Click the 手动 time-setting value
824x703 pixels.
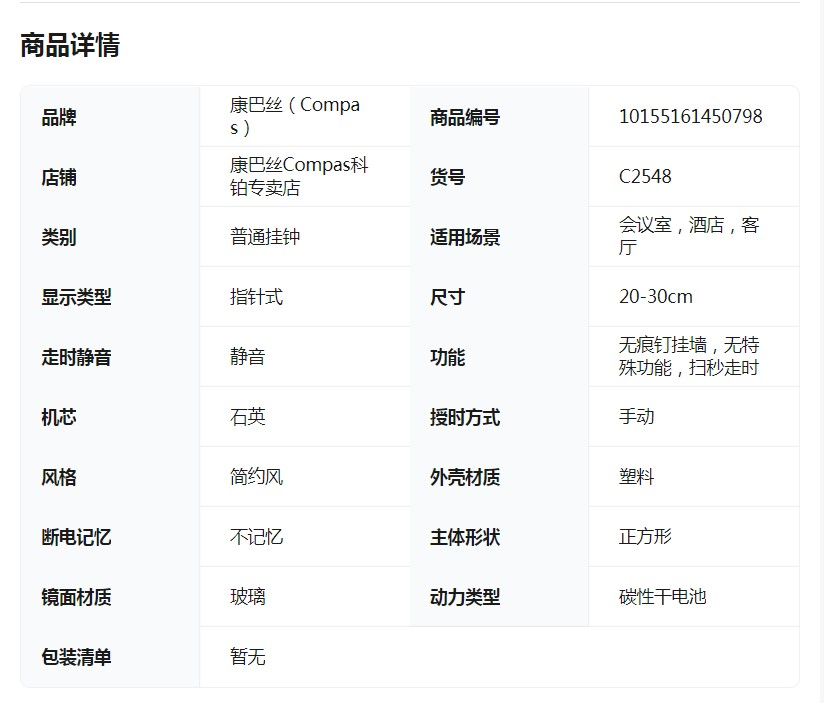pos(636,417)
